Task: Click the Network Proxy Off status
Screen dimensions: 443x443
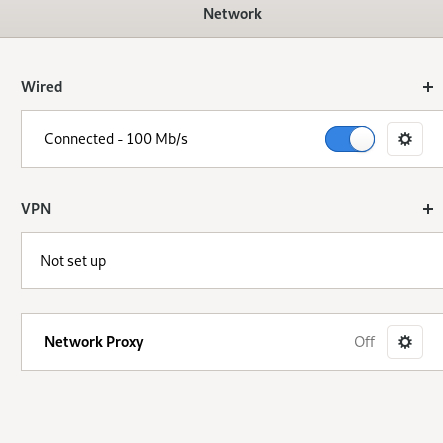Action: tap(364, 342)
